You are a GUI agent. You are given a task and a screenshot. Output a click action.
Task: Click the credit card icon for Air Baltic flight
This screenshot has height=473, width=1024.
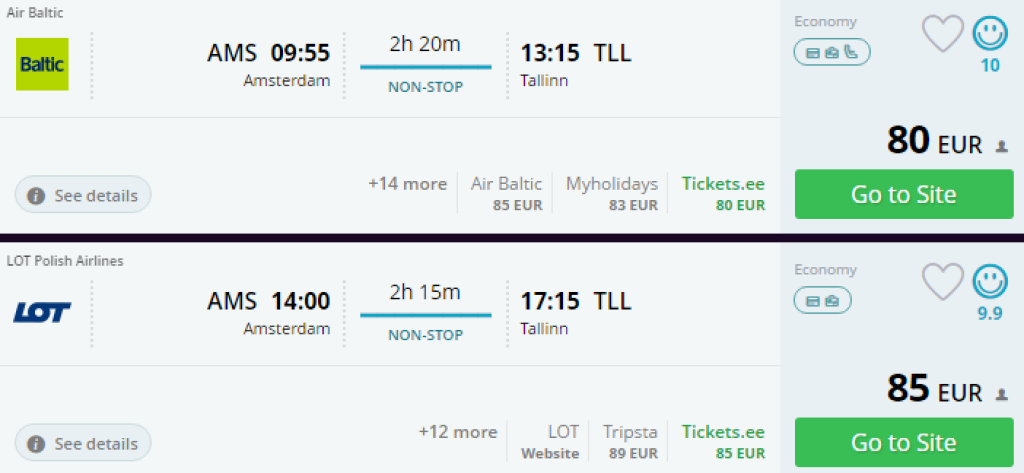814,52
